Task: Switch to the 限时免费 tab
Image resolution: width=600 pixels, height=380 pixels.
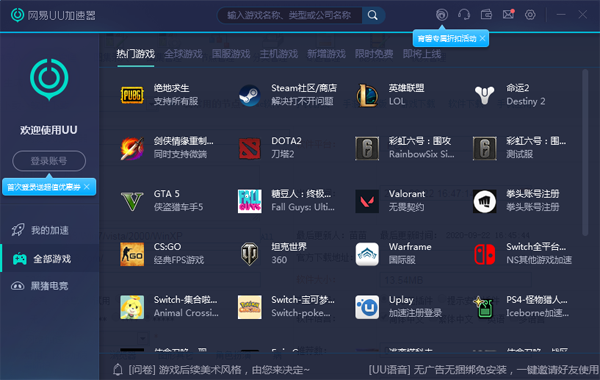Action: click(374, 54)
